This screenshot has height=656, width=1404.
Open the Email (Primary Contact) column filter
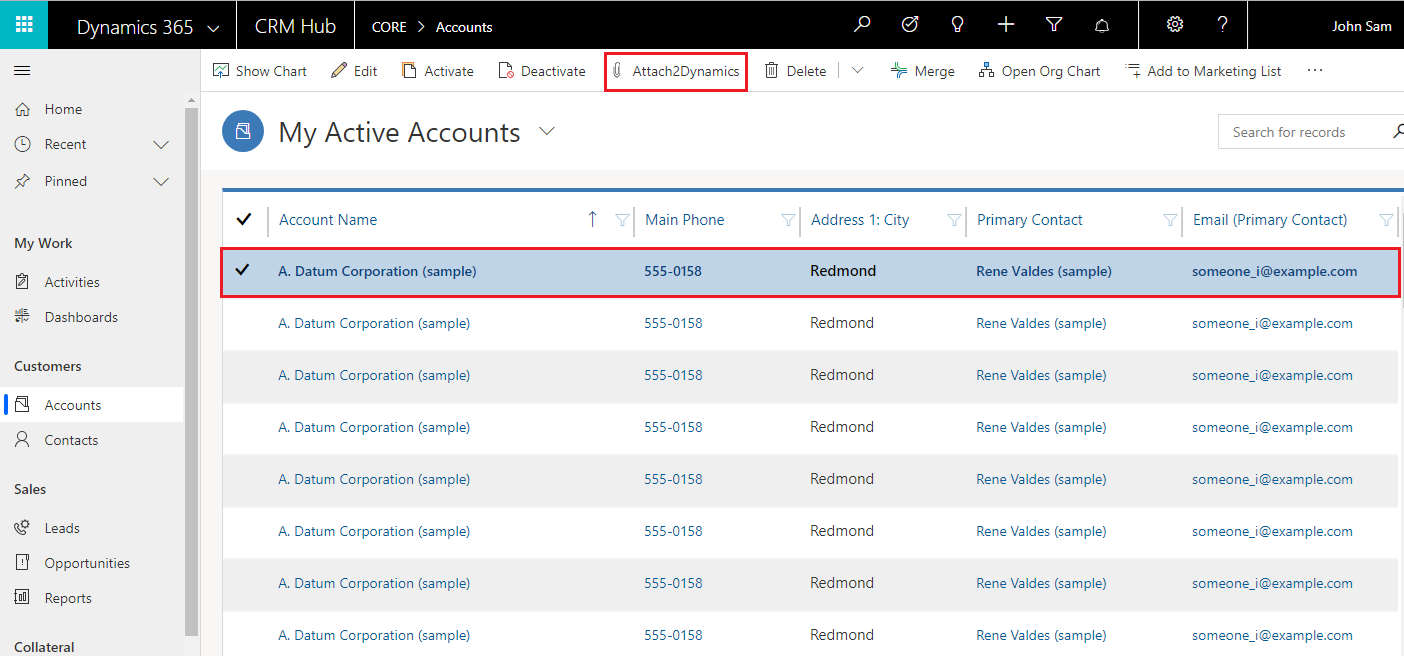[x=1386, y=220]
